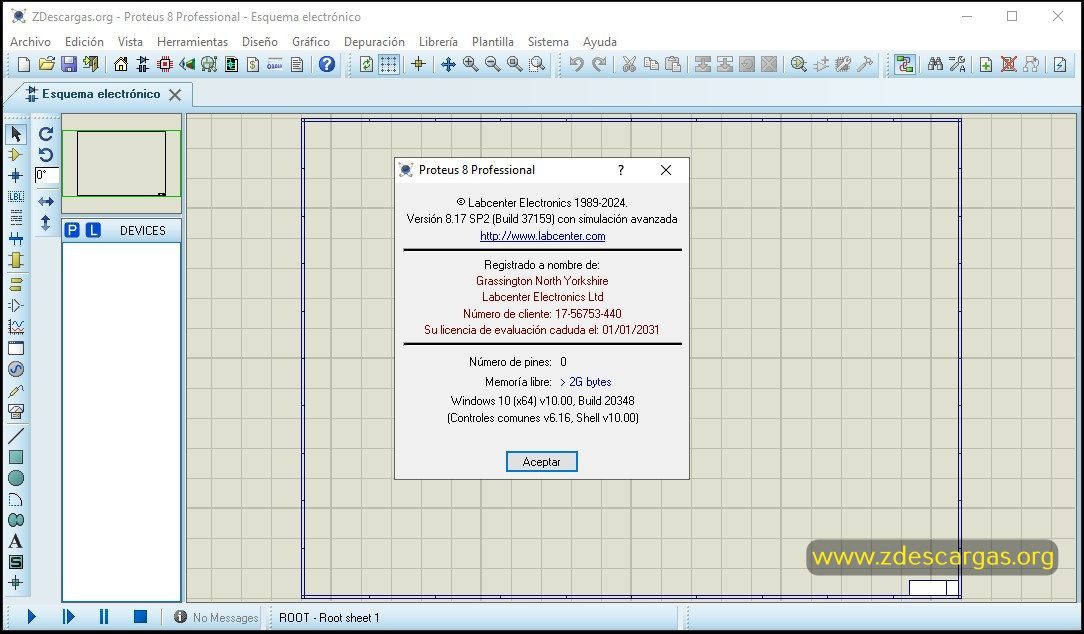Toggle the Wire Autorouter icon
The width and height of the screenshot is (1084, 634).
[x=904, y=64]
